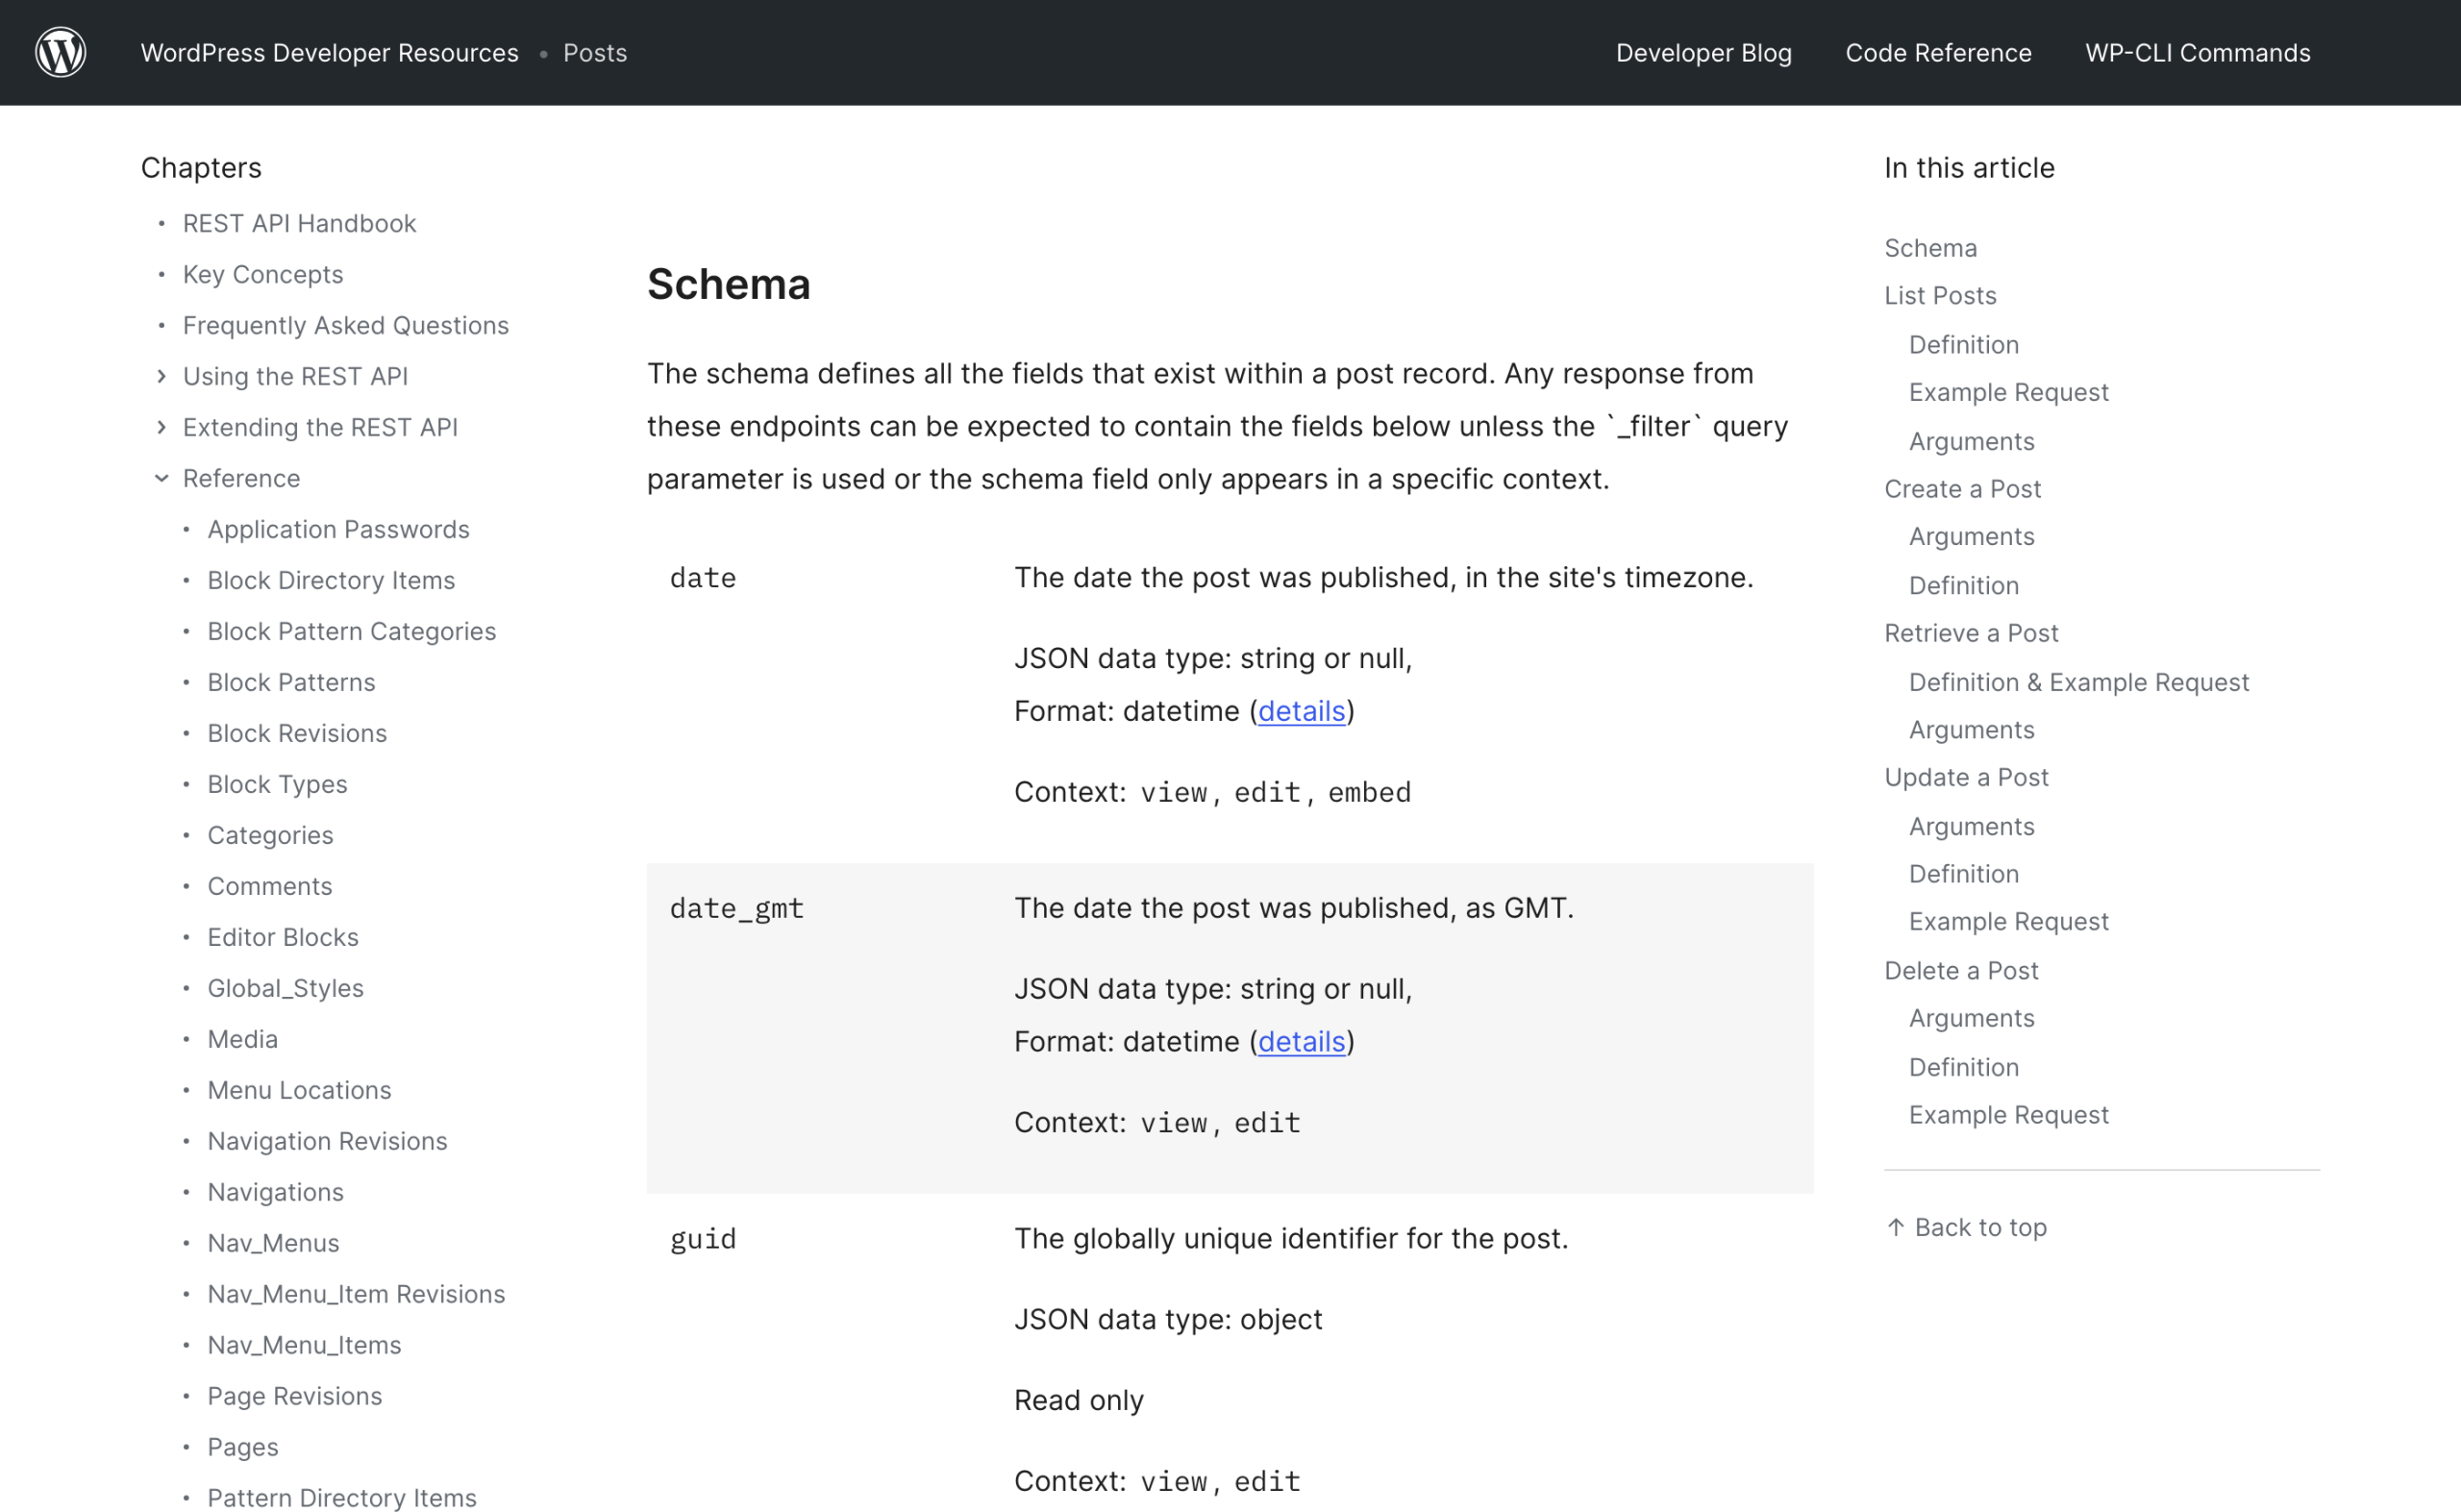Click the guid field name
This screenshot has width=2461, height=1512.
[703, 1240]
